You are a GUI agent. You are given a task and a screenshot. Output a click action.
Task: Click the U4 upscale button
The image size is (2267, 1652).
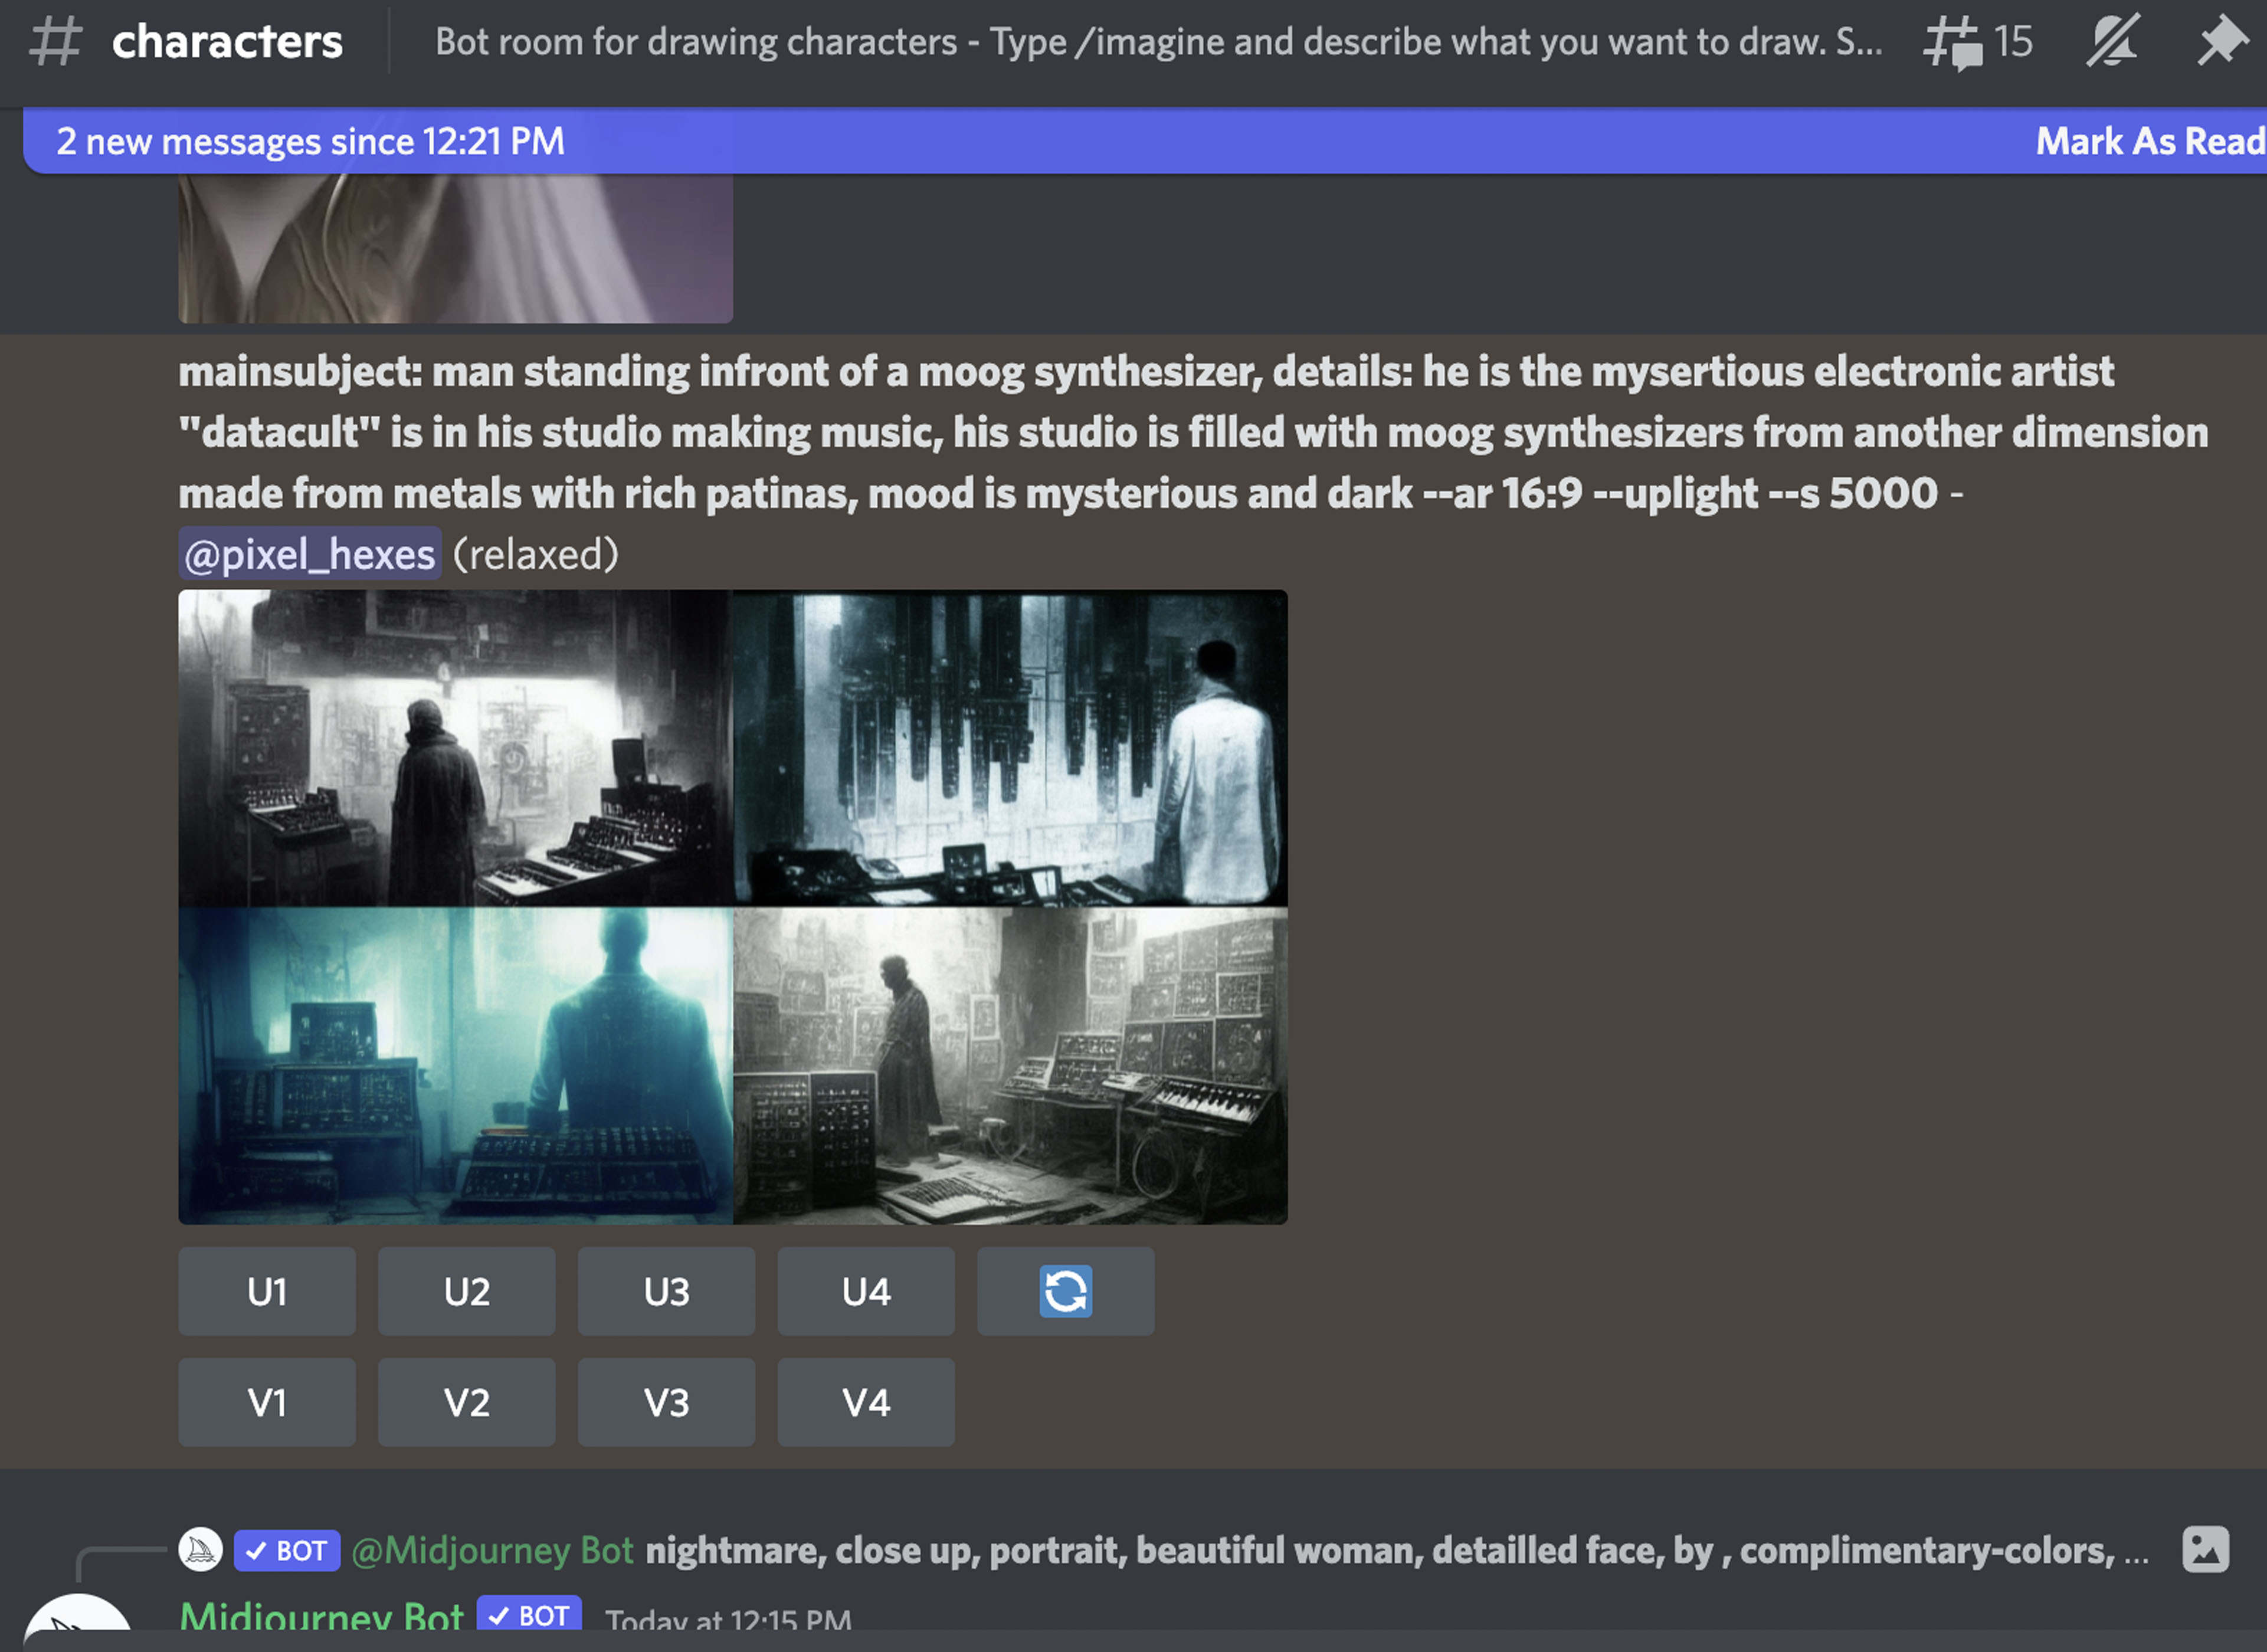tap(865, 1291)
